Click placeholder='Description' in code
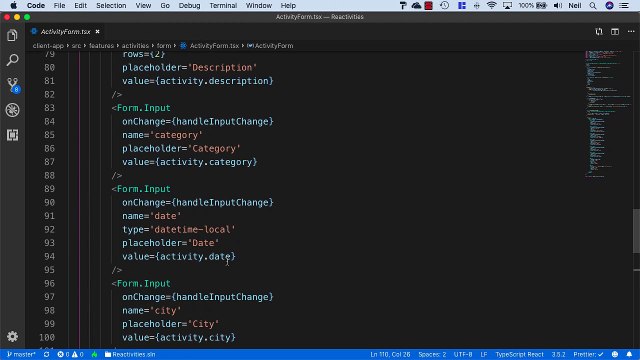Viewport: 640px width, 360px height. 189,67
